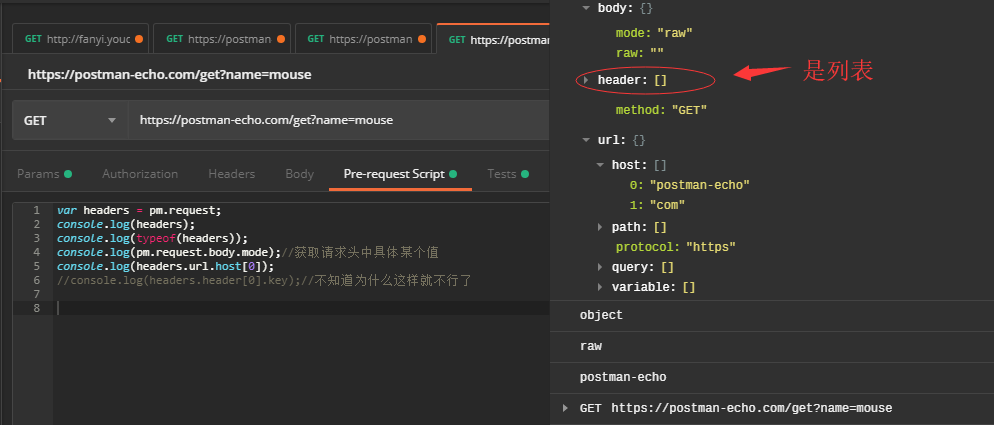The image size is (994, 425).
Task: Expand the variable array node
Action: 600,287
